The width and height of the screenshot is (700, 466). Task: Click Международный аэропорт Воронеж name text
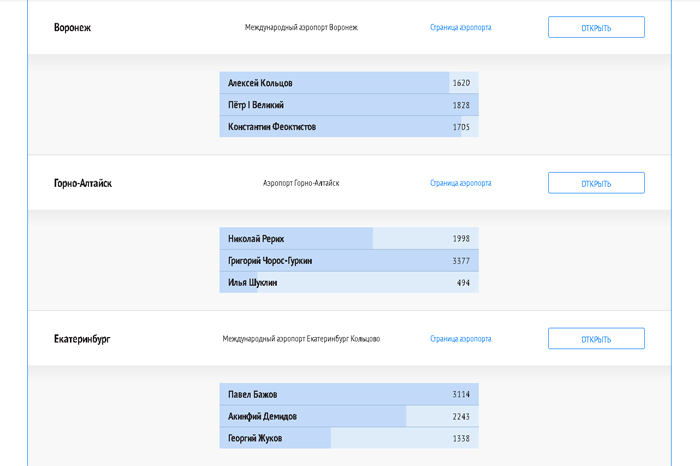[301, 27]
